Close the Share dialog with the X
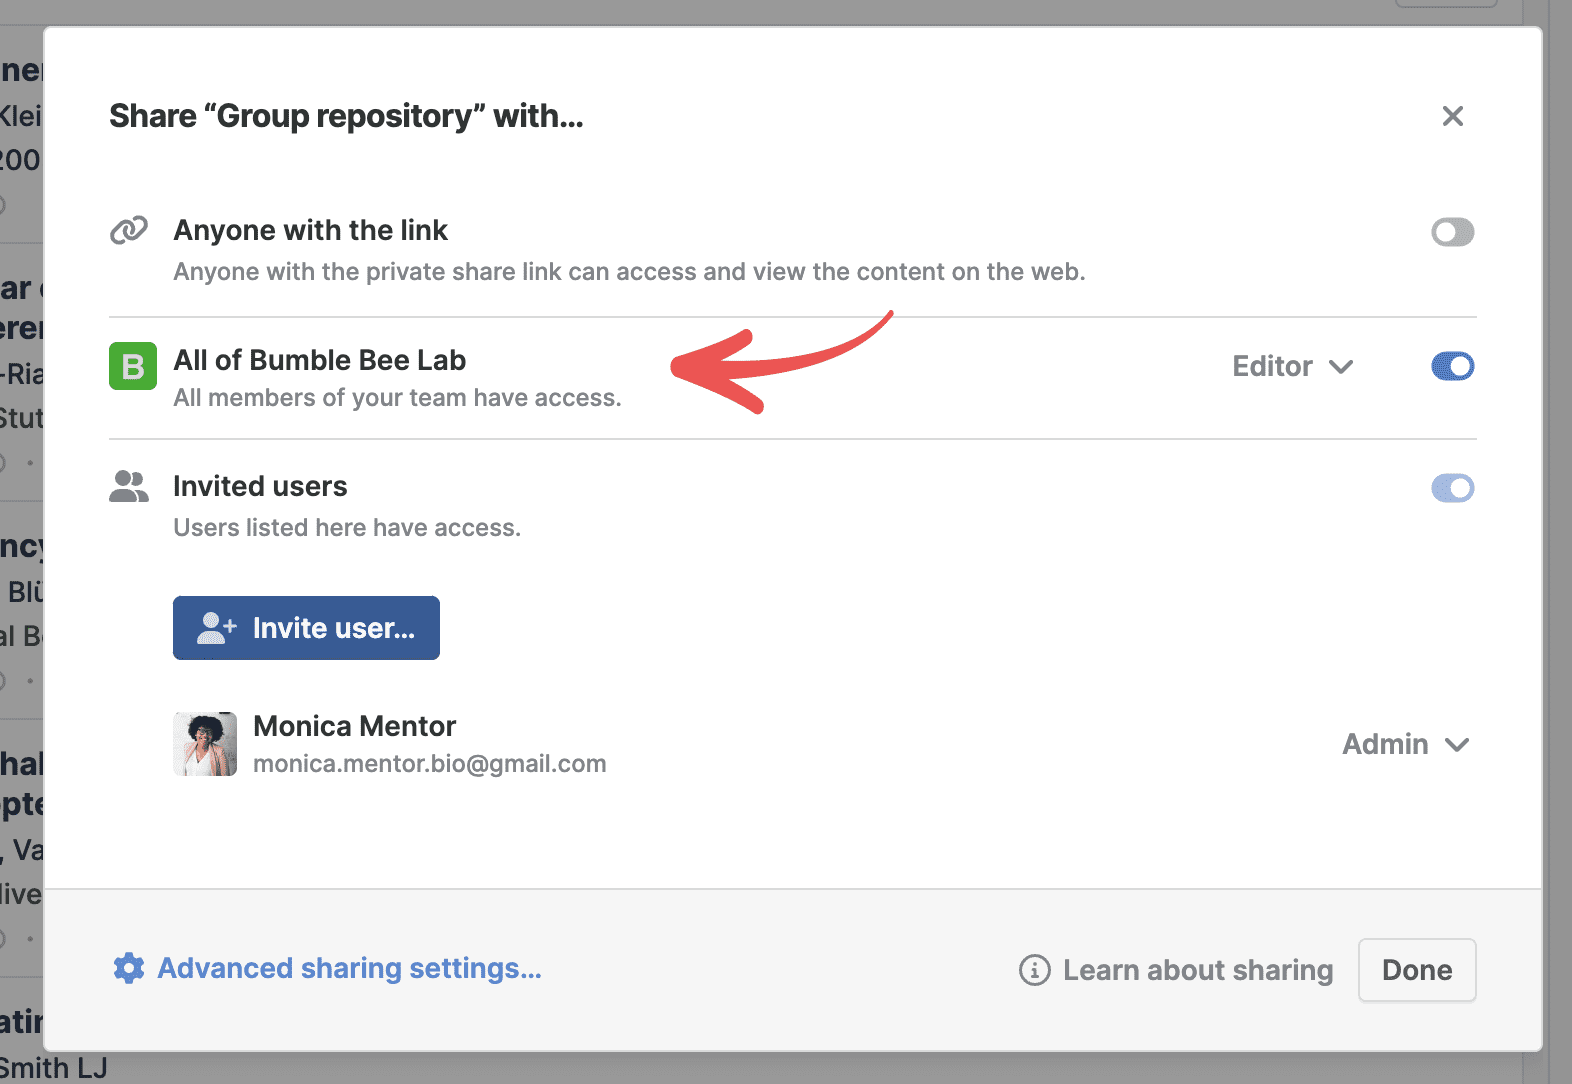Screen dimensions: 1572x1084 [1452, 116]
